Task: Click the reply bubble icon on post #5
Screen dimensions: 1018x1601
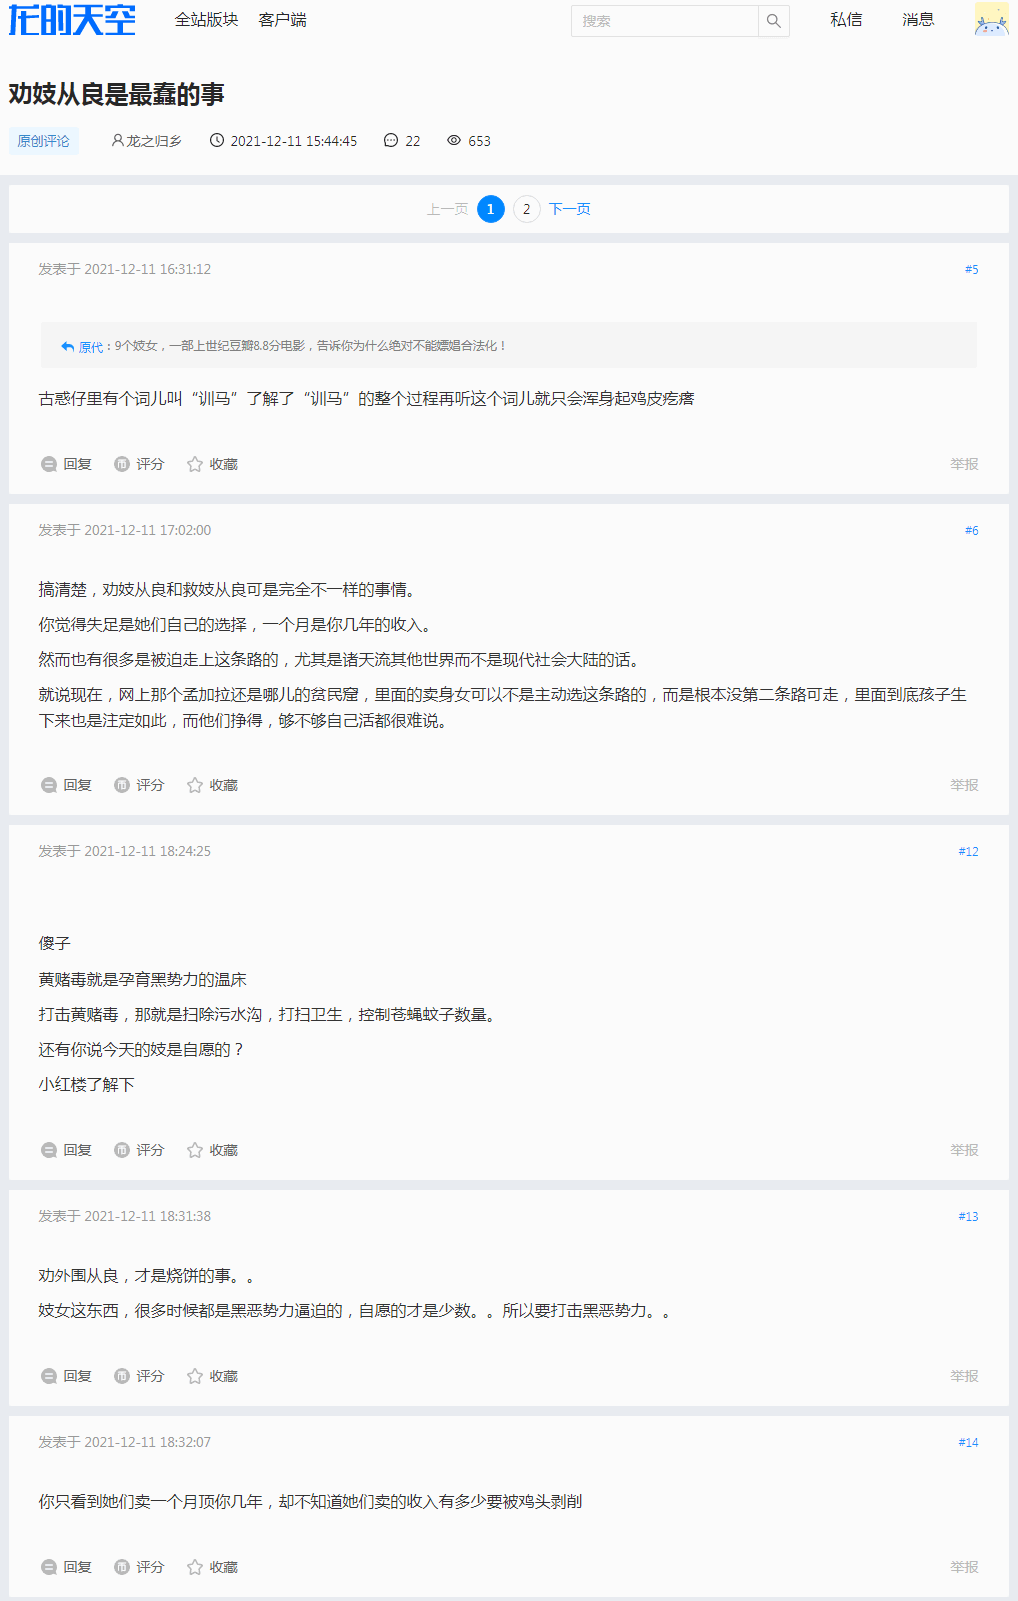Action: point(49,464)
